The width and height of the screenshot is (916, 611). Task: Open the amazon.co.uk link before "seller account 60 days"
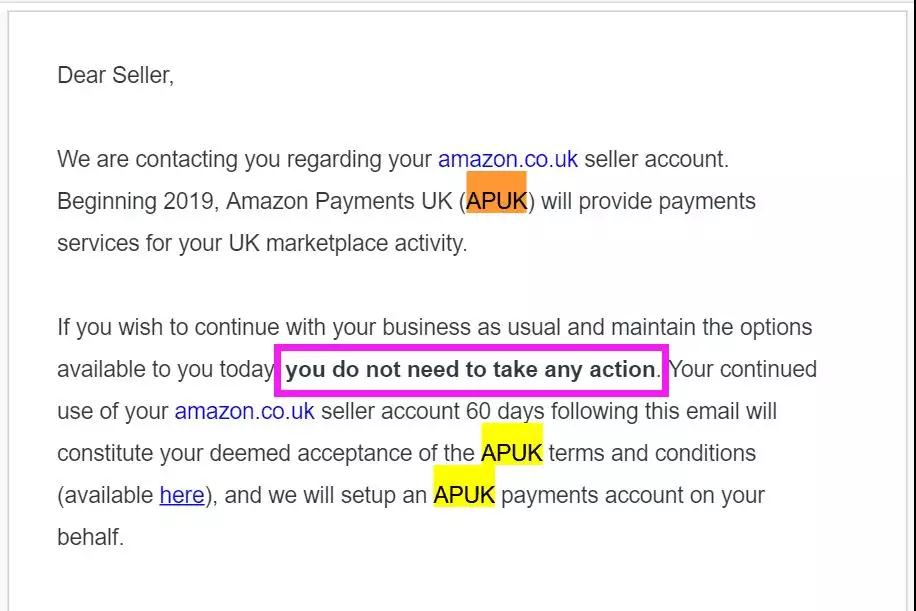(x=244, y=411)
